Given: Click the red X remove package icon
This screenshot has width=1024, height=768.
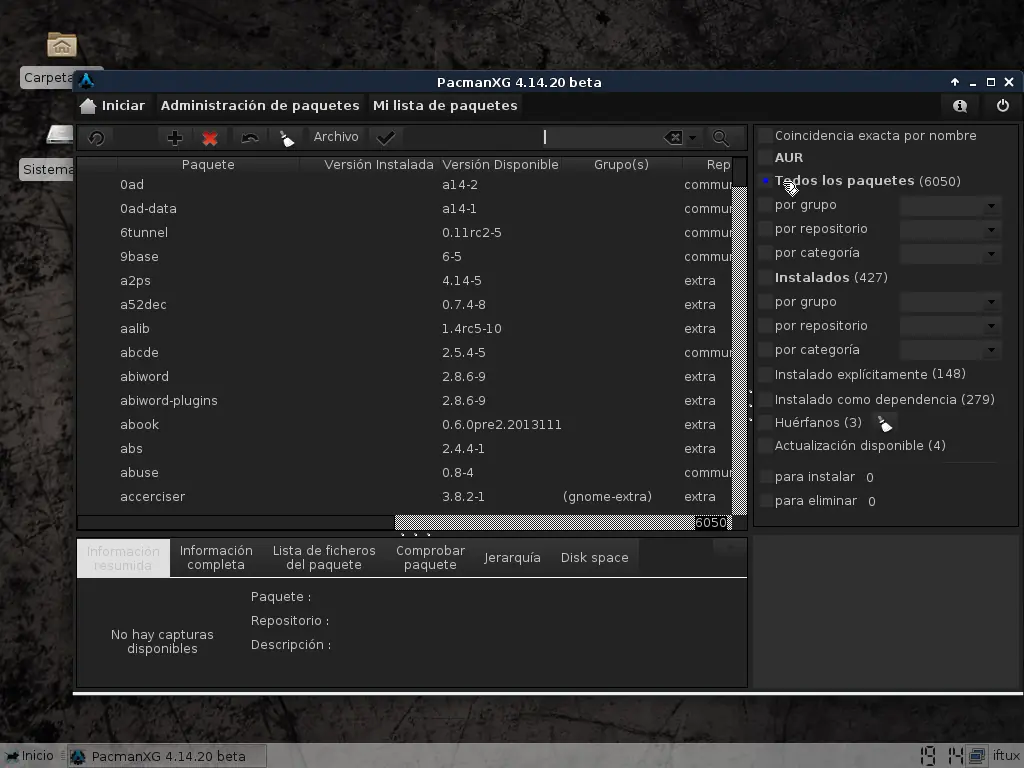Looking at the screenshot, I should point(210,138).
